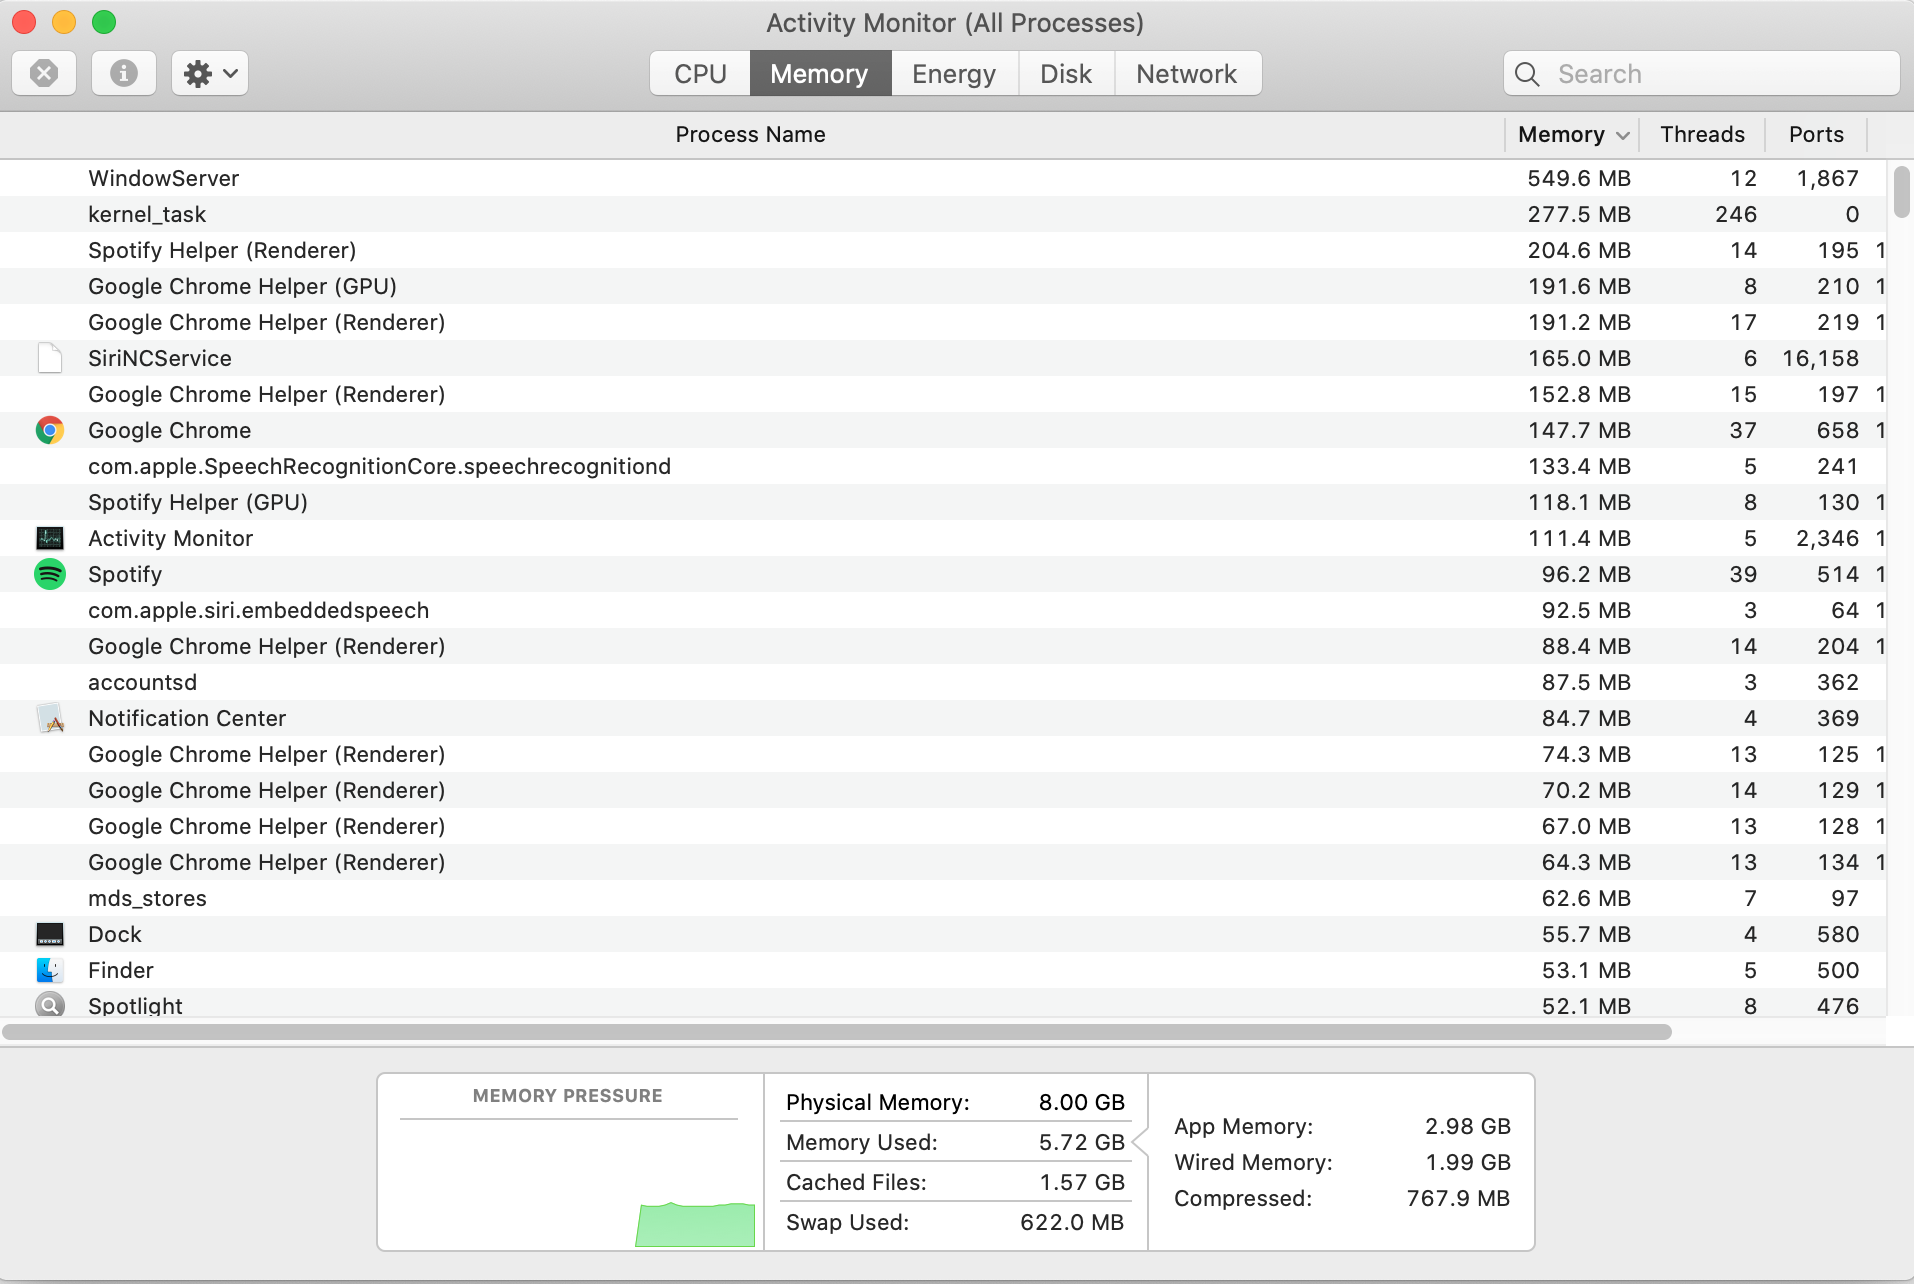Viewport: 1914px width, 1284px height.
Task: Select the Google Chrome process name
Action: click(x=170, y=430)
